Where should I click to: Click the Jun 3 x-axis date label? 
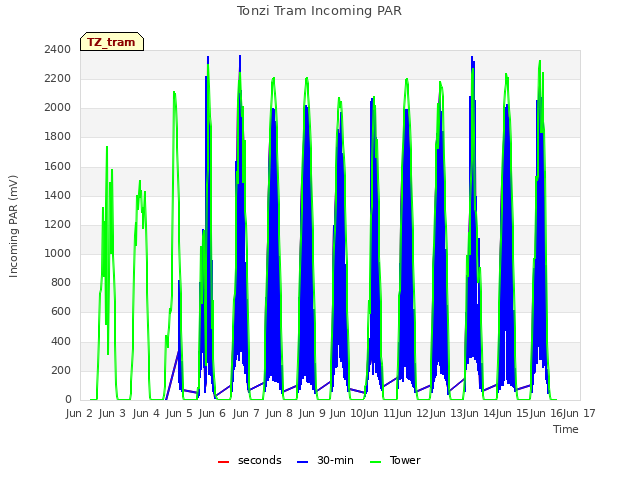tap(112, 413)
